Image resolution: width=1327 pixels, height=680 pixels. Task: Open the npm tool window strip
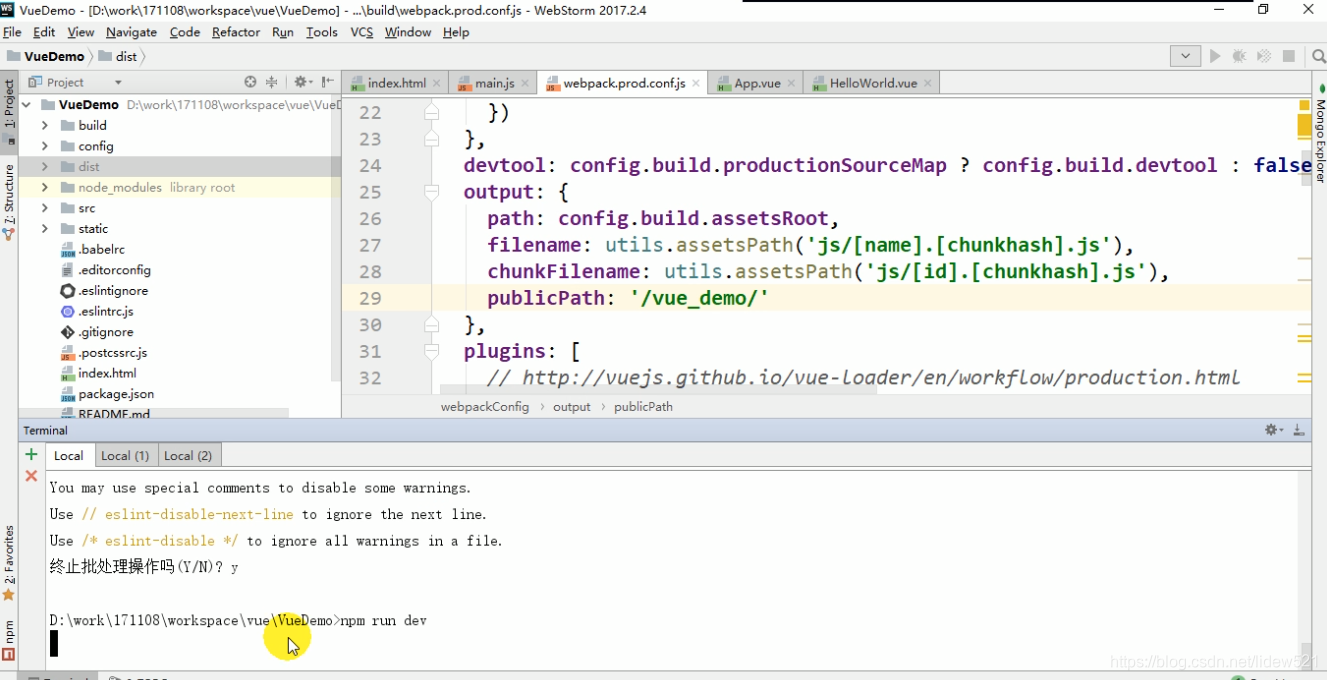click(9, 640)
